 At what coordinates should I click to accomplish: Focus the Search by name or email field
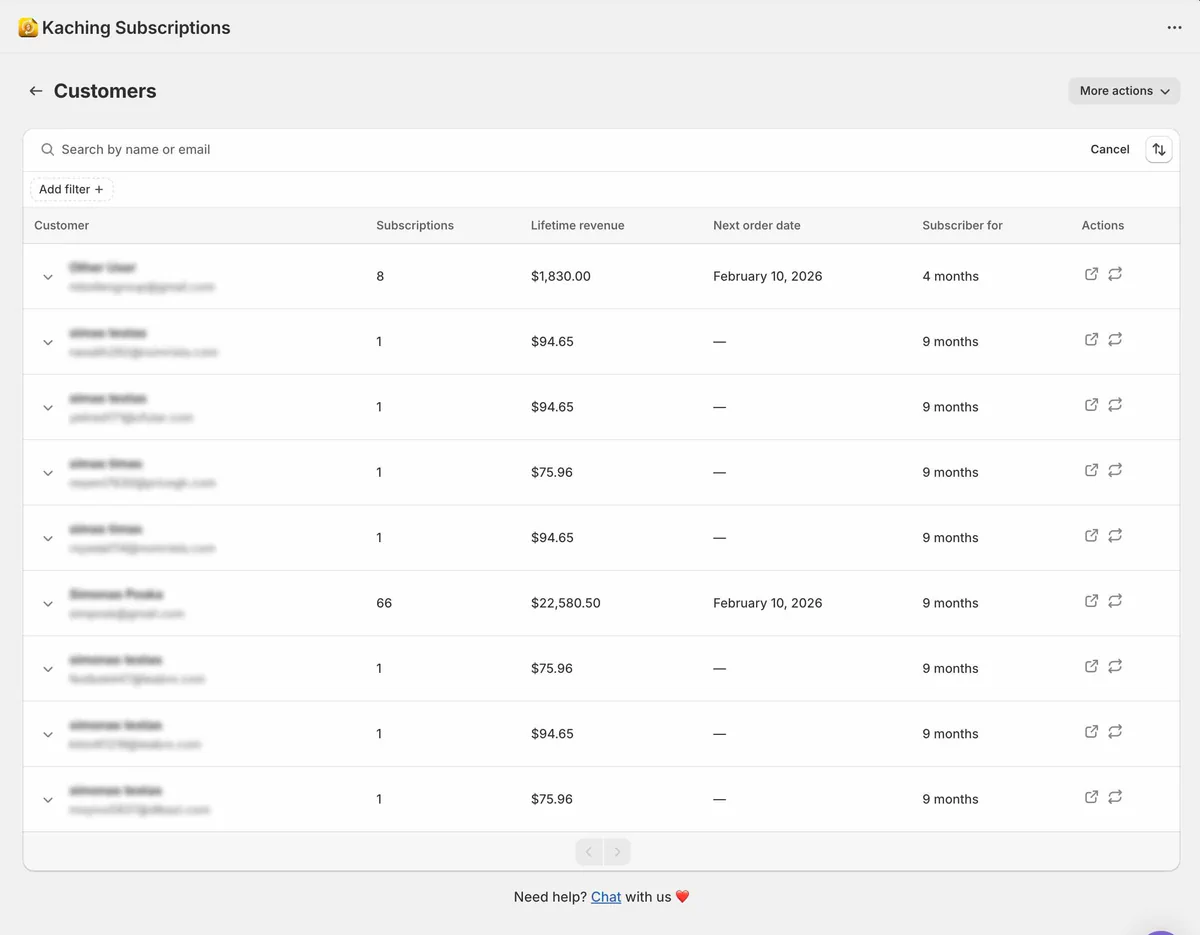tap(560, 149)
